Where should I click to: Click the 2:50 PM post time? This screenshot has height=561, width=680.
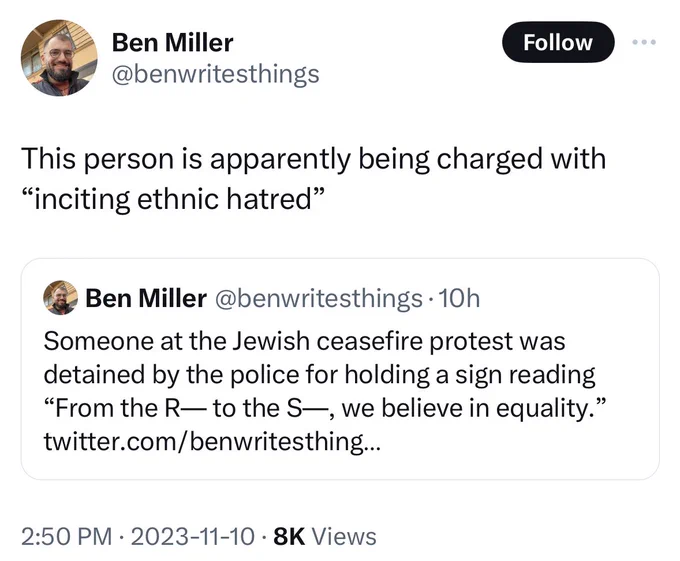point(67,536)
